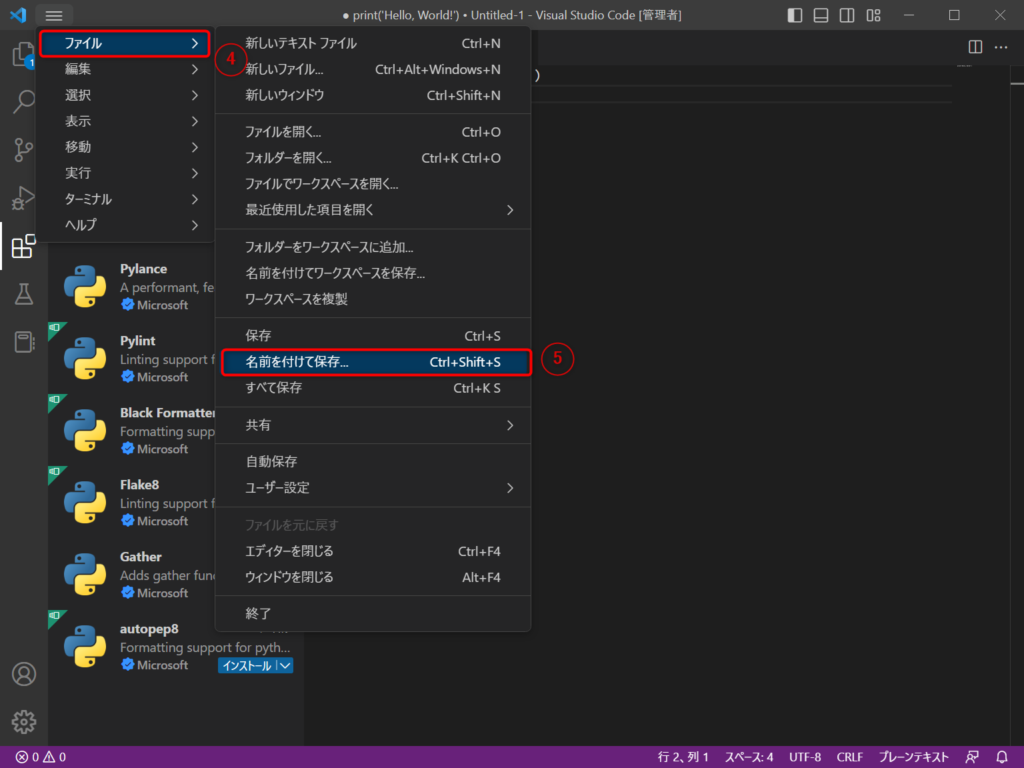Select UTF-8 encoding in status bar
The width and height of the screenshot is (1024, 768).
coord(805,757)
